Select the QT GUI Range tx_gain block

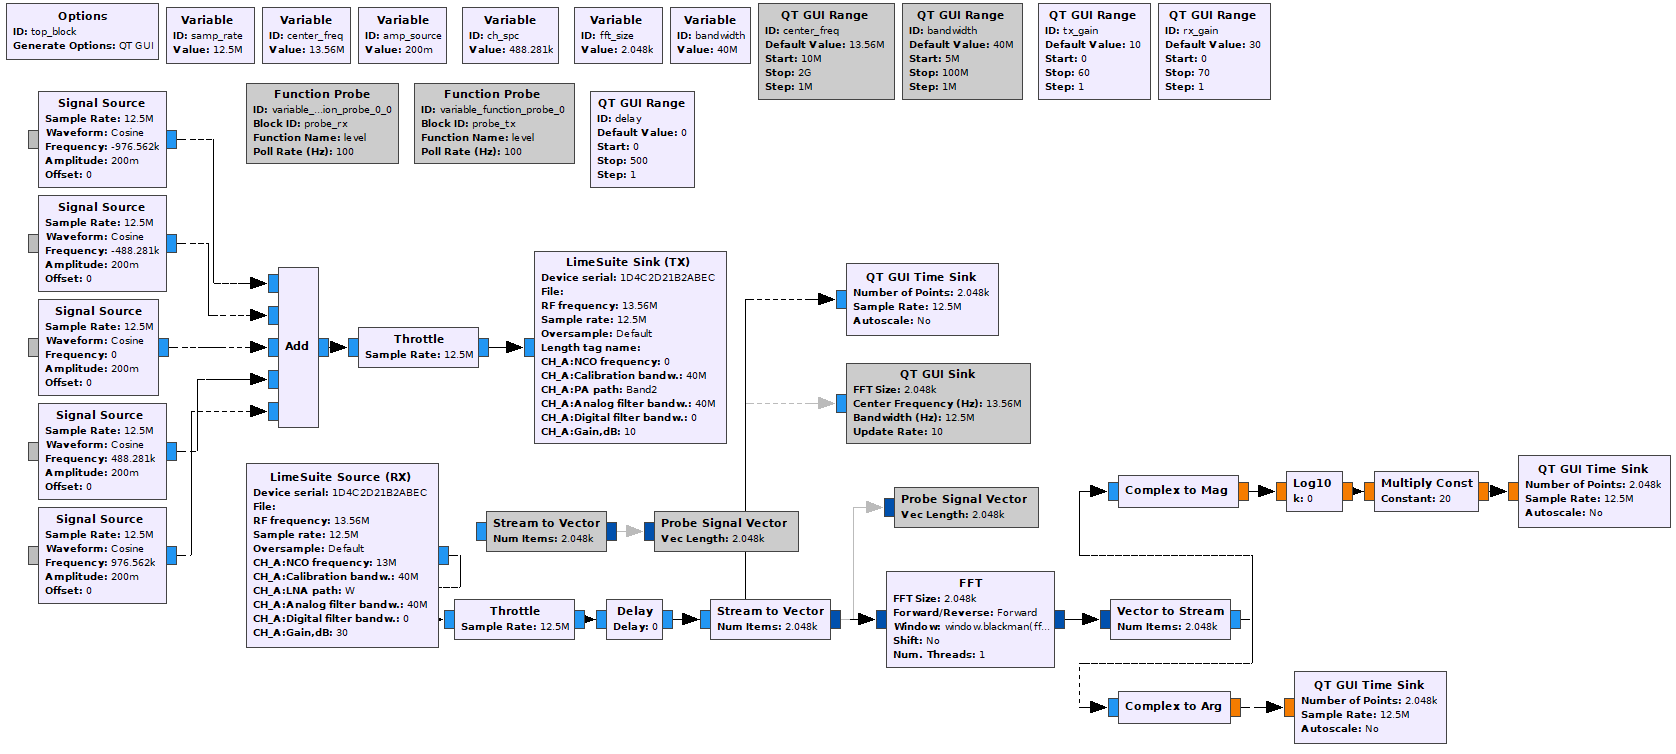click(1094, 52)
